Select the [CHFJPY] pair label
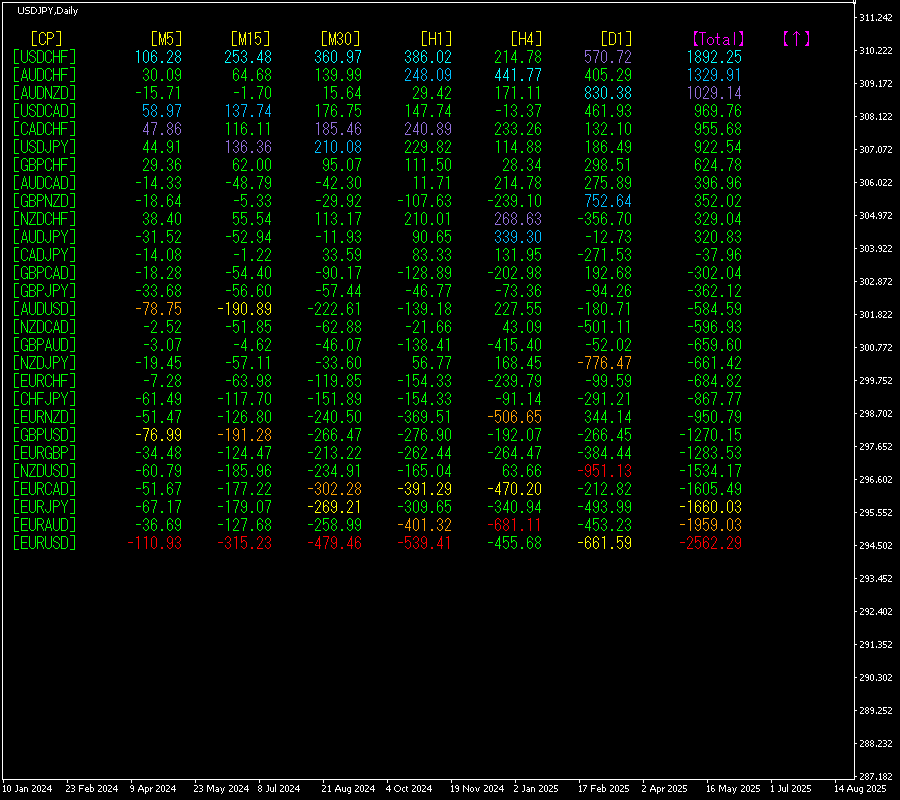 [x=44, y=399]
